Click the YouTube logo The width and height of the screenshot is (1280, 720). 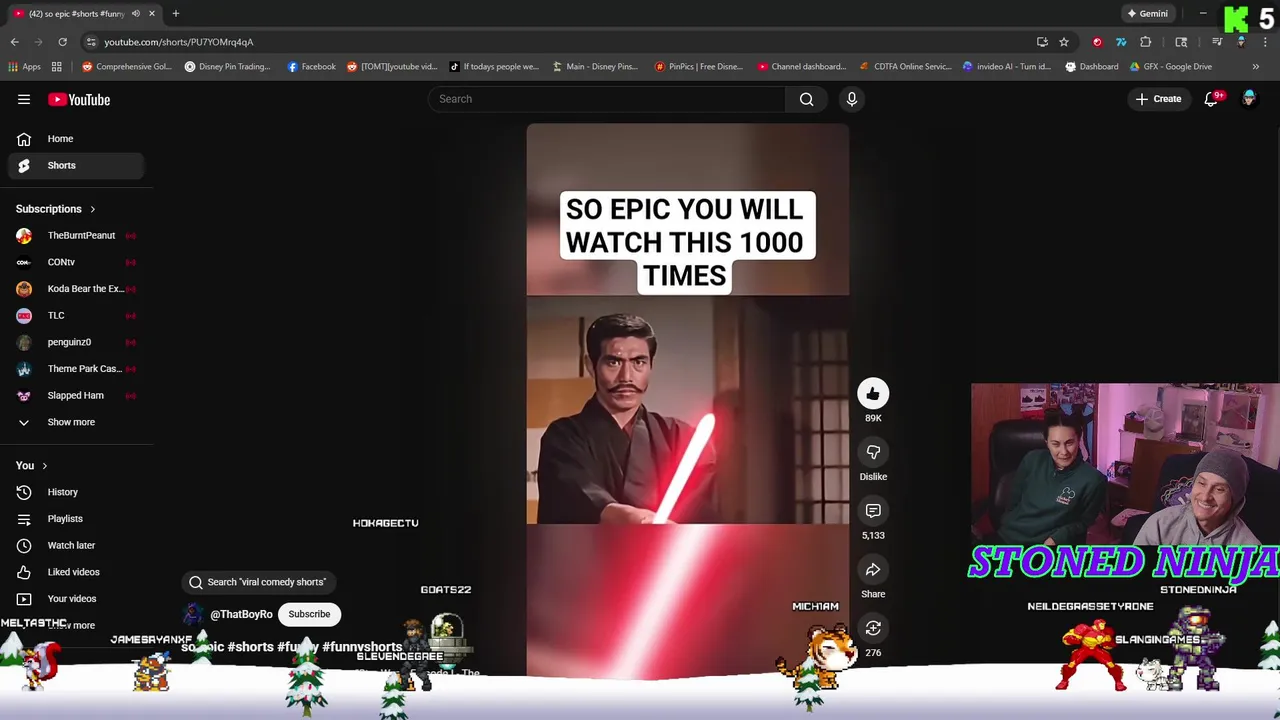click(79, 99)
